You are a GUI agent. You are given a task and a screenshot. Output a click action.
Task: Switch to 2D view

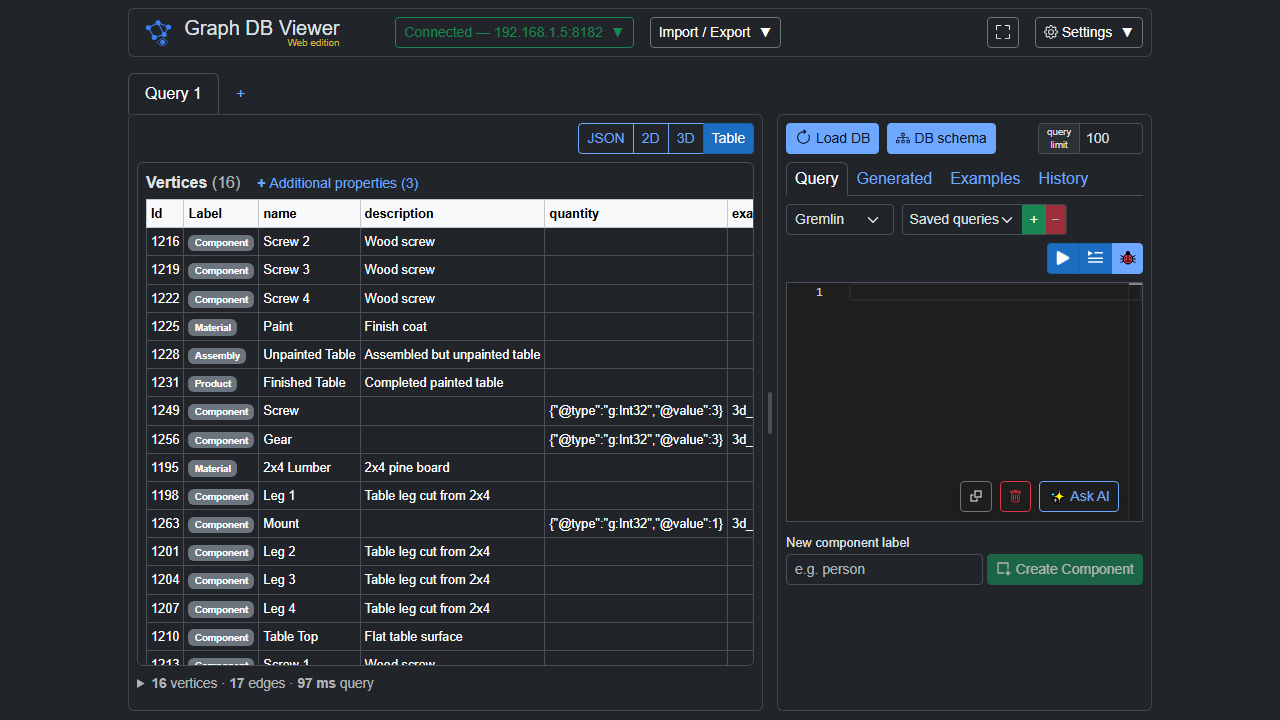[650, 138]
